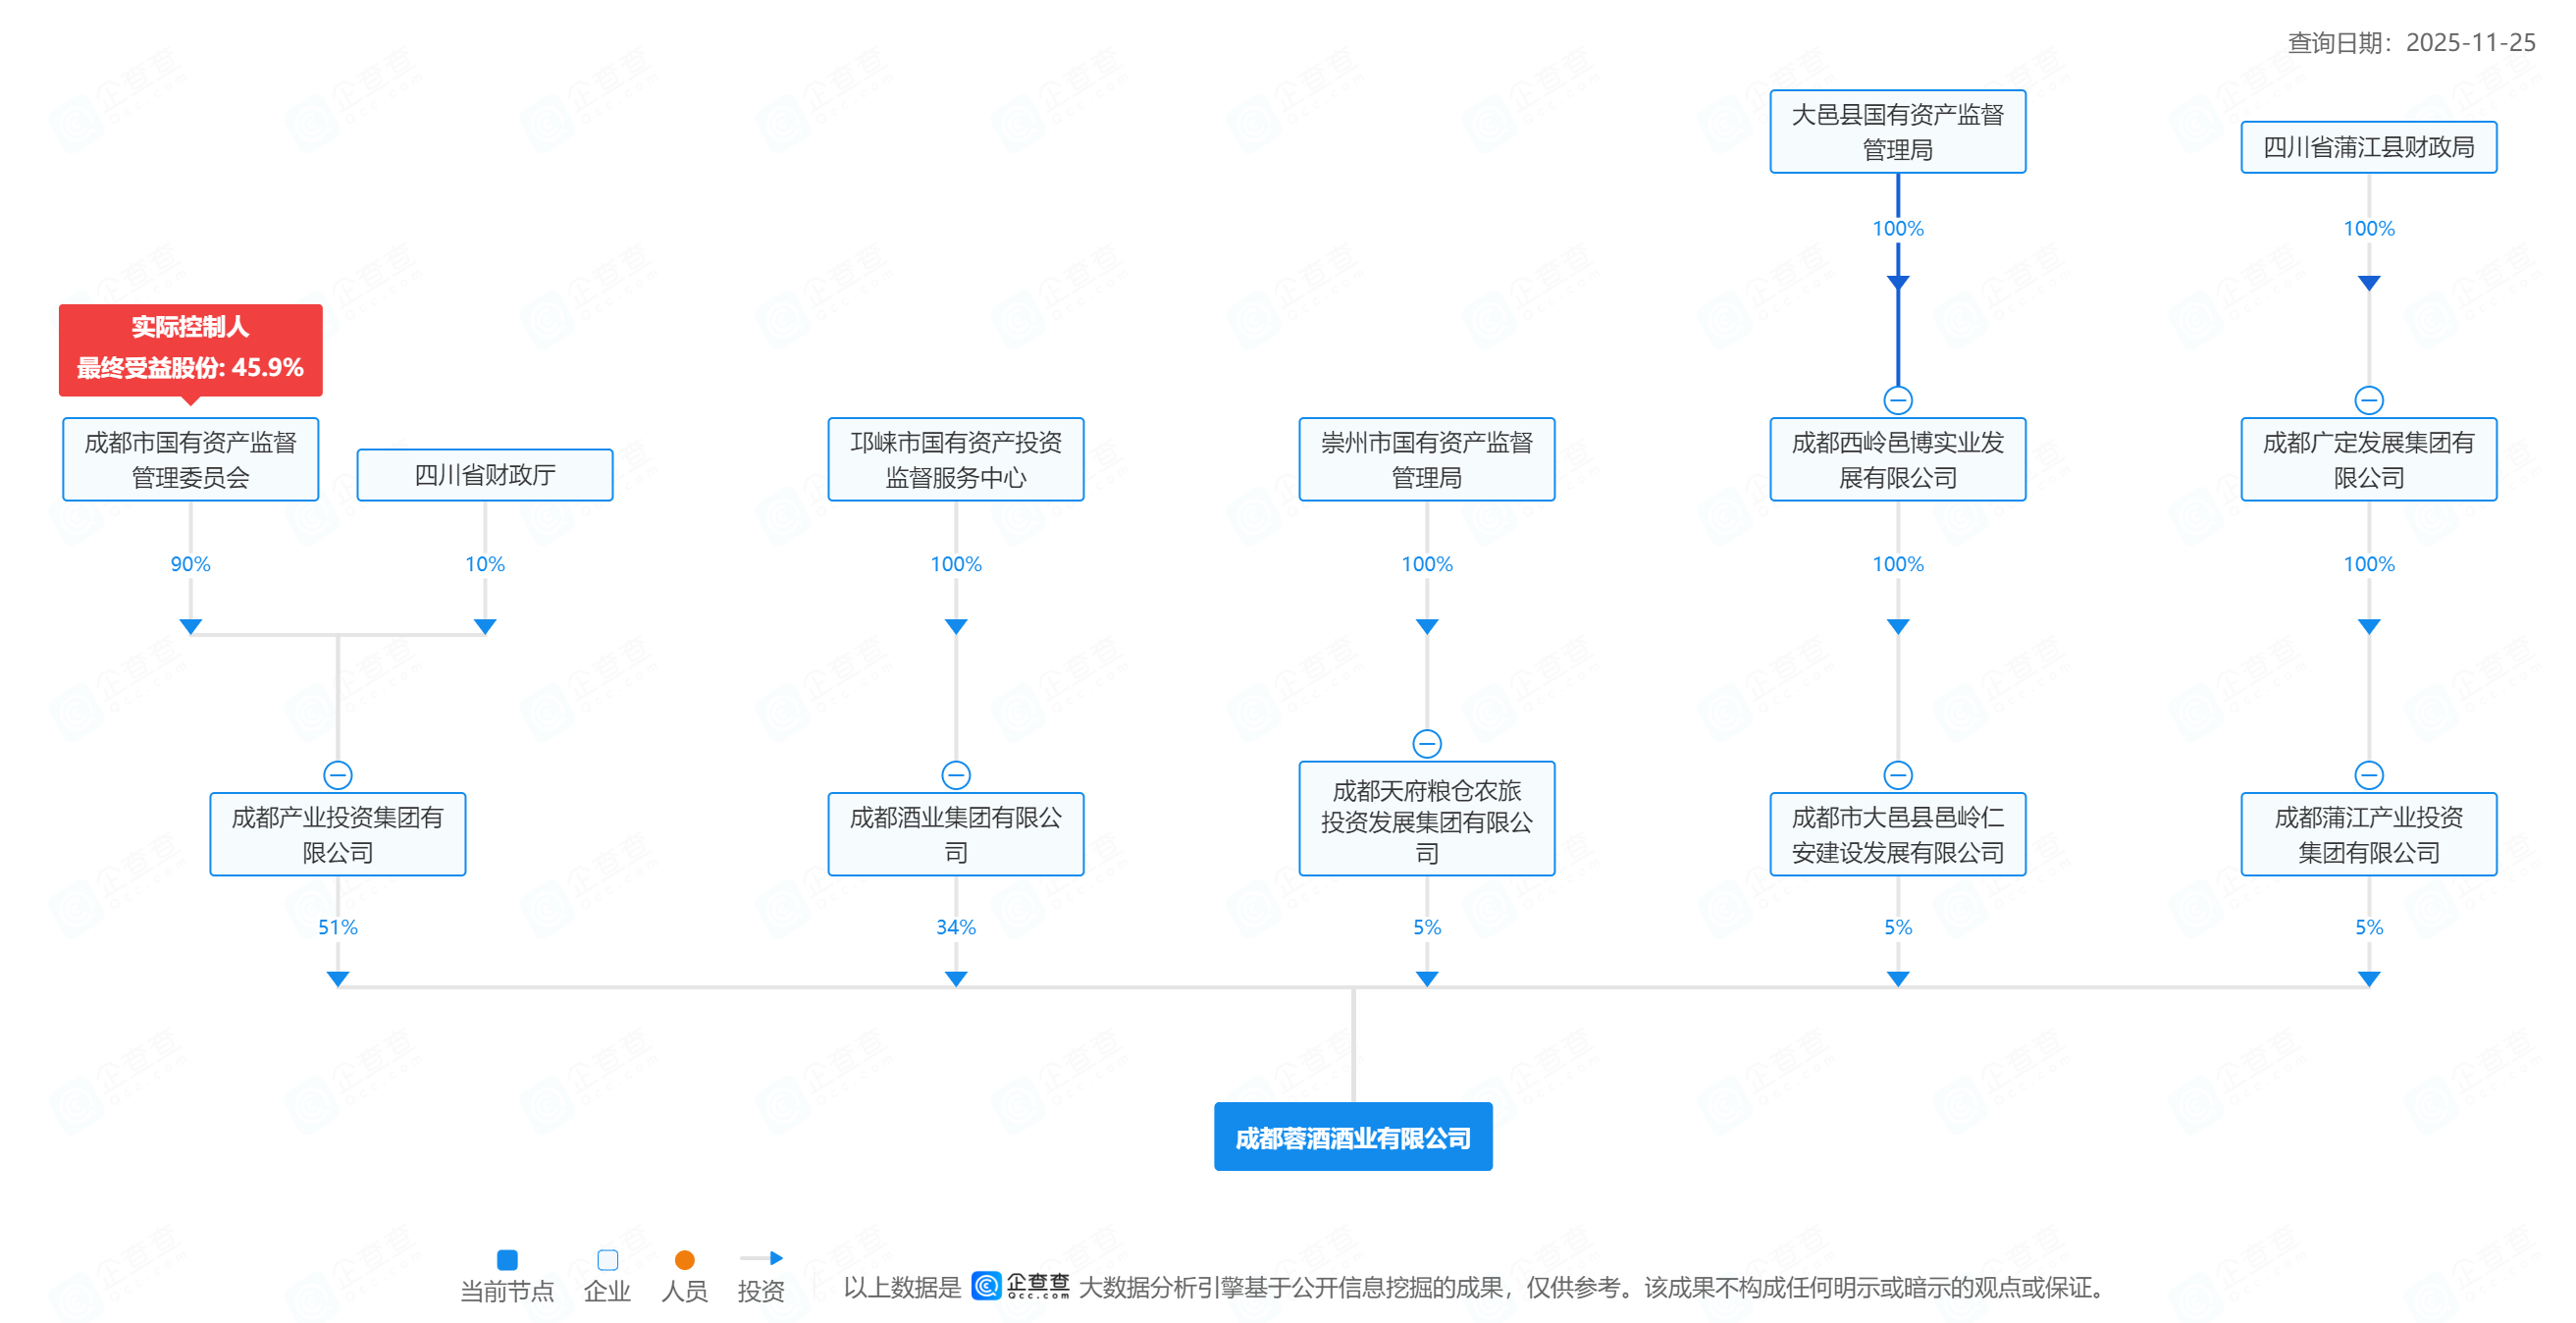
Task: Select 四川省蒲江县财政局 node
Action: (2368, 147)
